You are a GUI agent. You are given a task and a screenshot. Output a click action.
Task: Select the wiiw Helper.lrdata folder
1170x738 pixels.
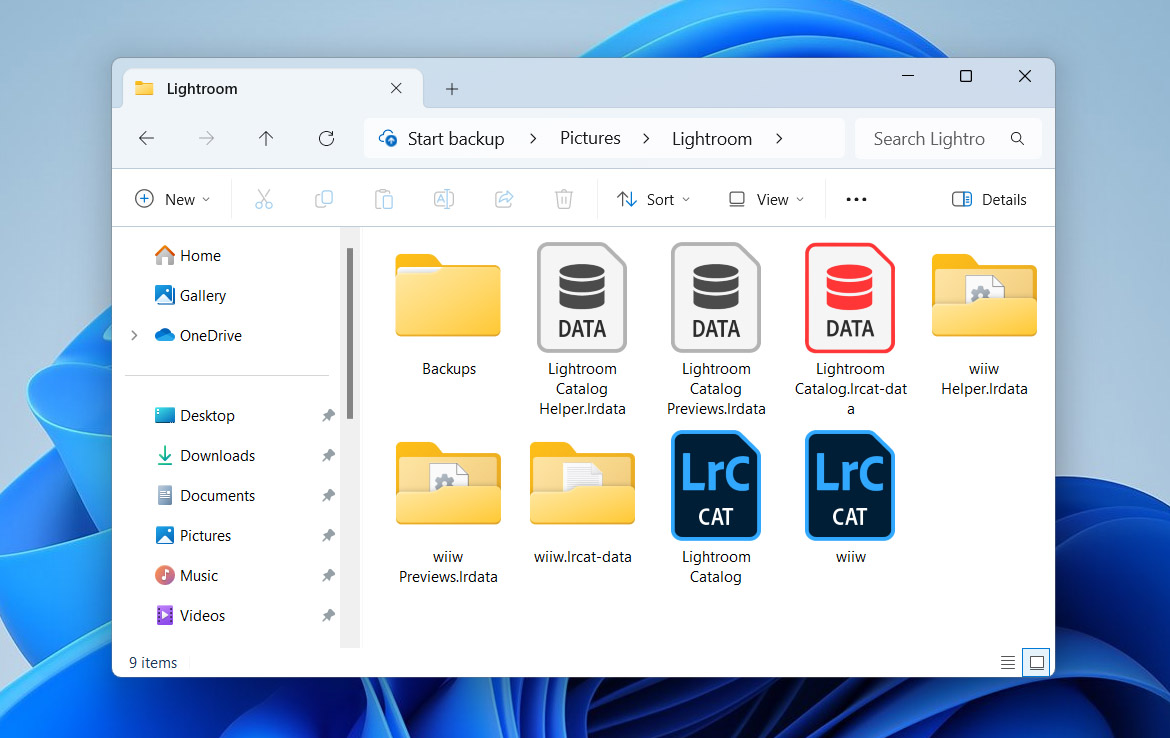click(984, 296)
